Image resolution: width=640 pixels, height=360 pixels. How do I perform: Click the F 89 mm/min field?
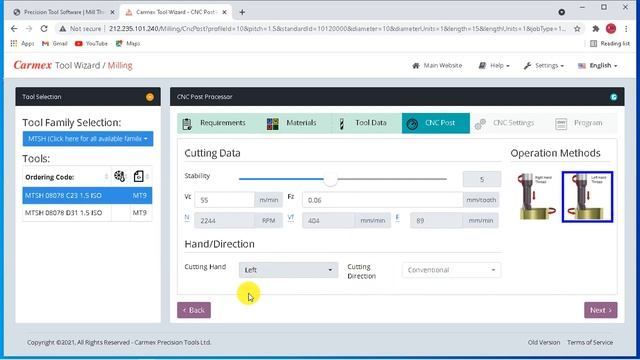pyautogui.click(x=436, y=220)
